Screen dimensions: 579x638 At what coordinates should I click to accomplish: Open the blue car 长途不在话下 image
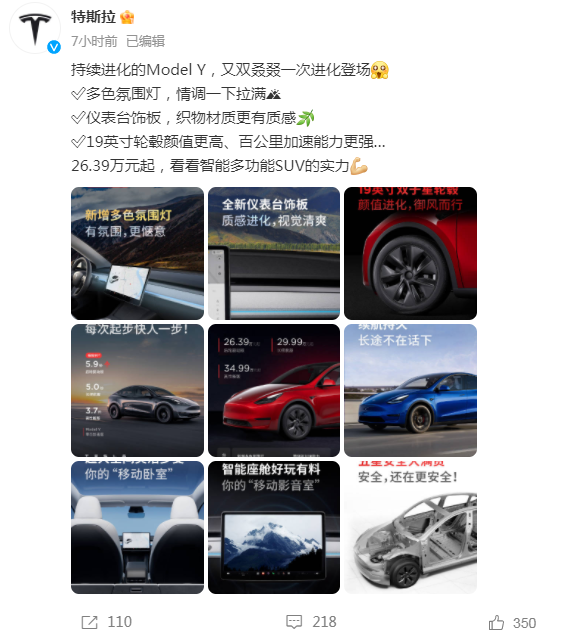[x=410, y=390]
